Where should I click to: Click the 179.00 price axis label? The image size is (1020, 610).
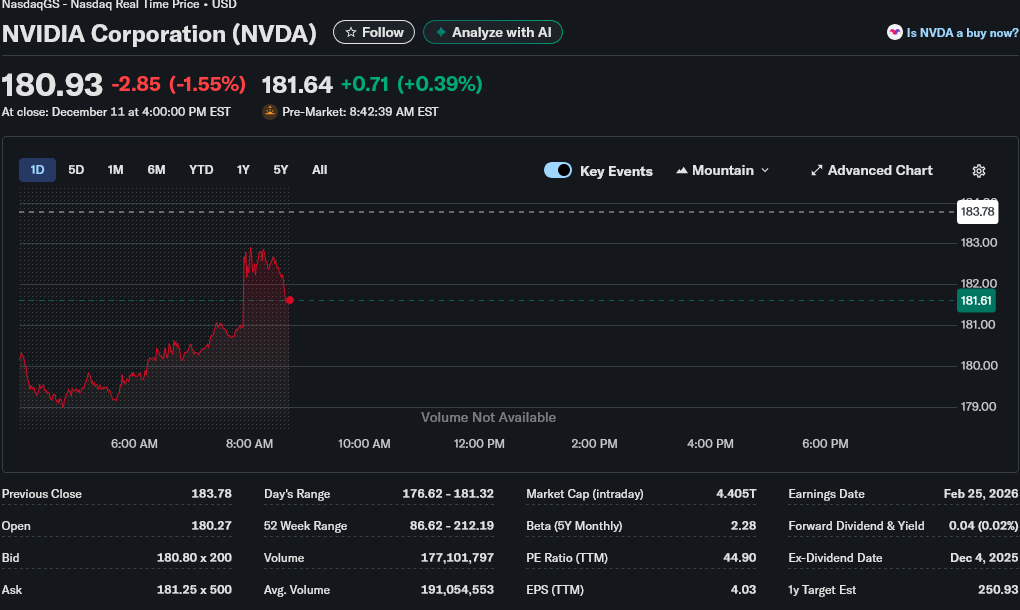[x=978, y=406]
